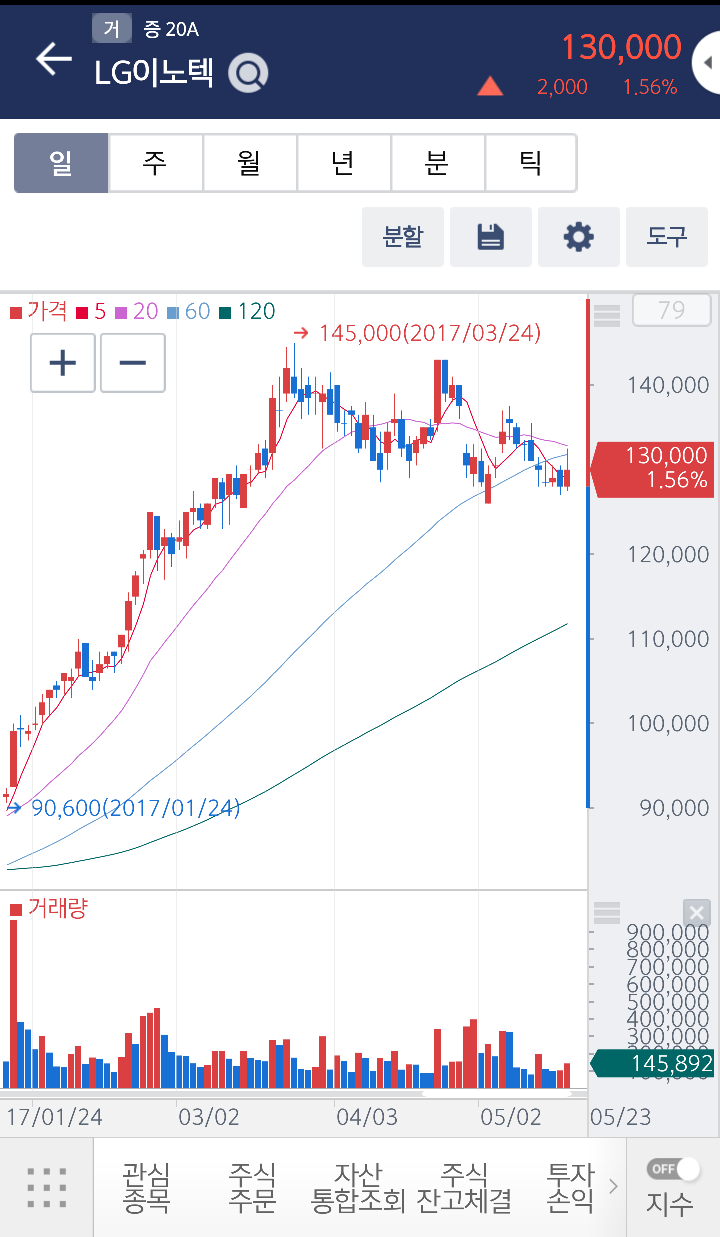
Task: Open 투자손익 profit and loss menu
Action: tap(570, 1187)
